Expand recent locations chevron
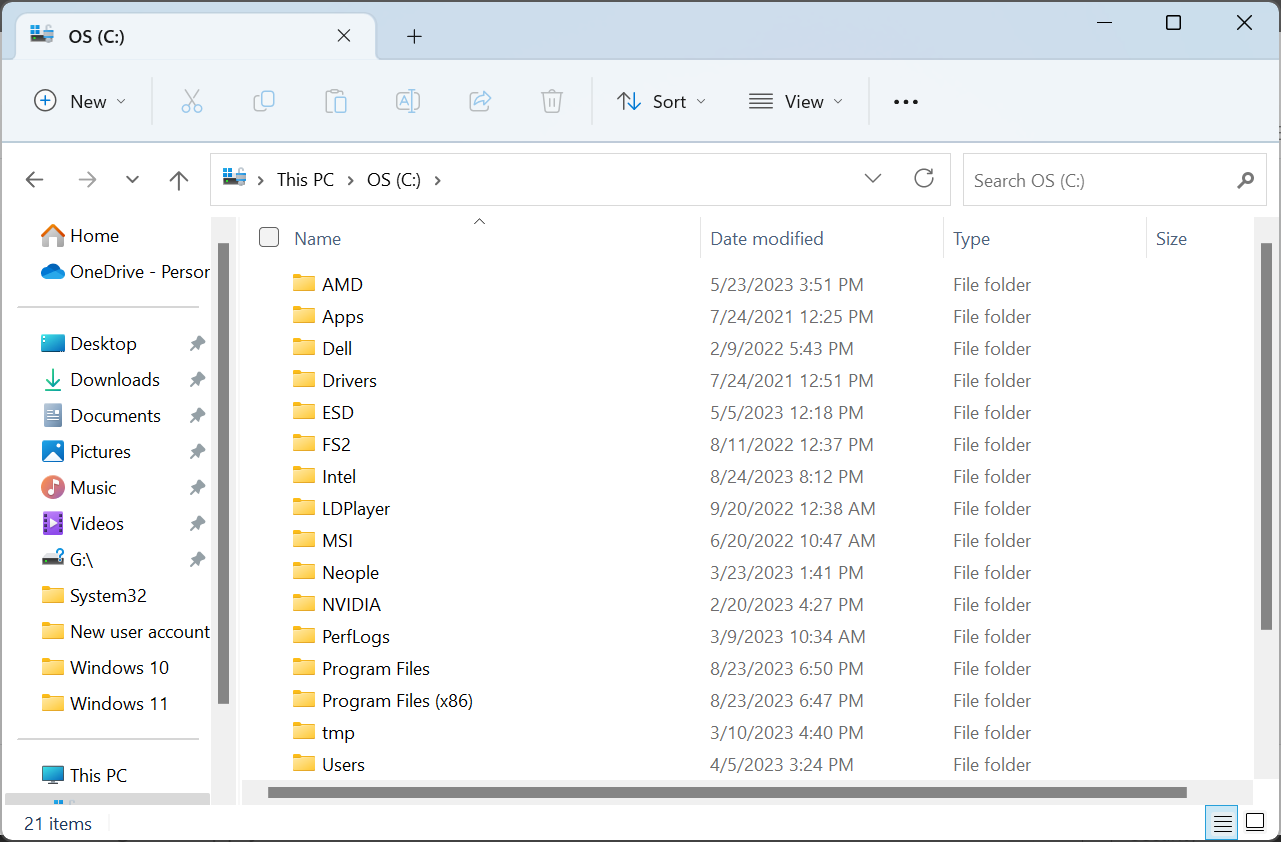This screenshot has width=1281, height=842. pos(132,180)
